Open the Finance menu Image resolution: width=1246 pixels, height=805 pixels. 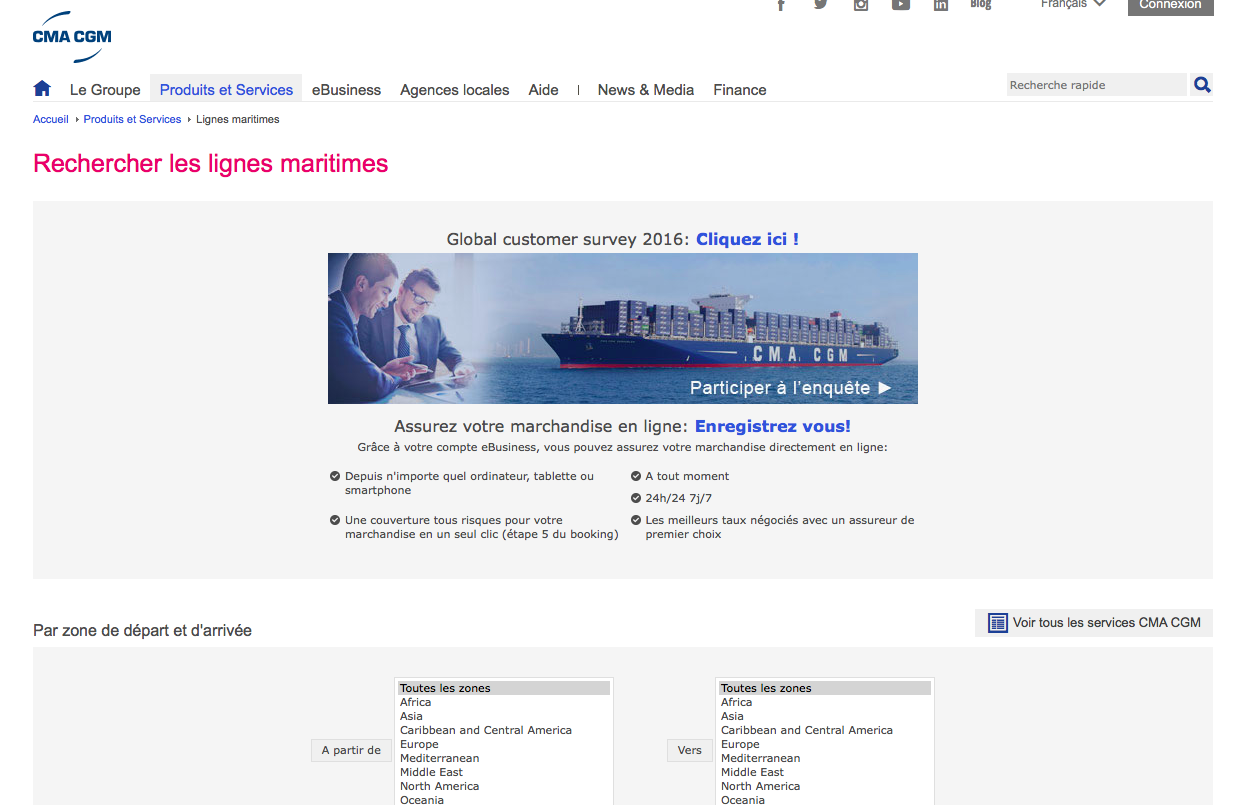tap(740, 90)
